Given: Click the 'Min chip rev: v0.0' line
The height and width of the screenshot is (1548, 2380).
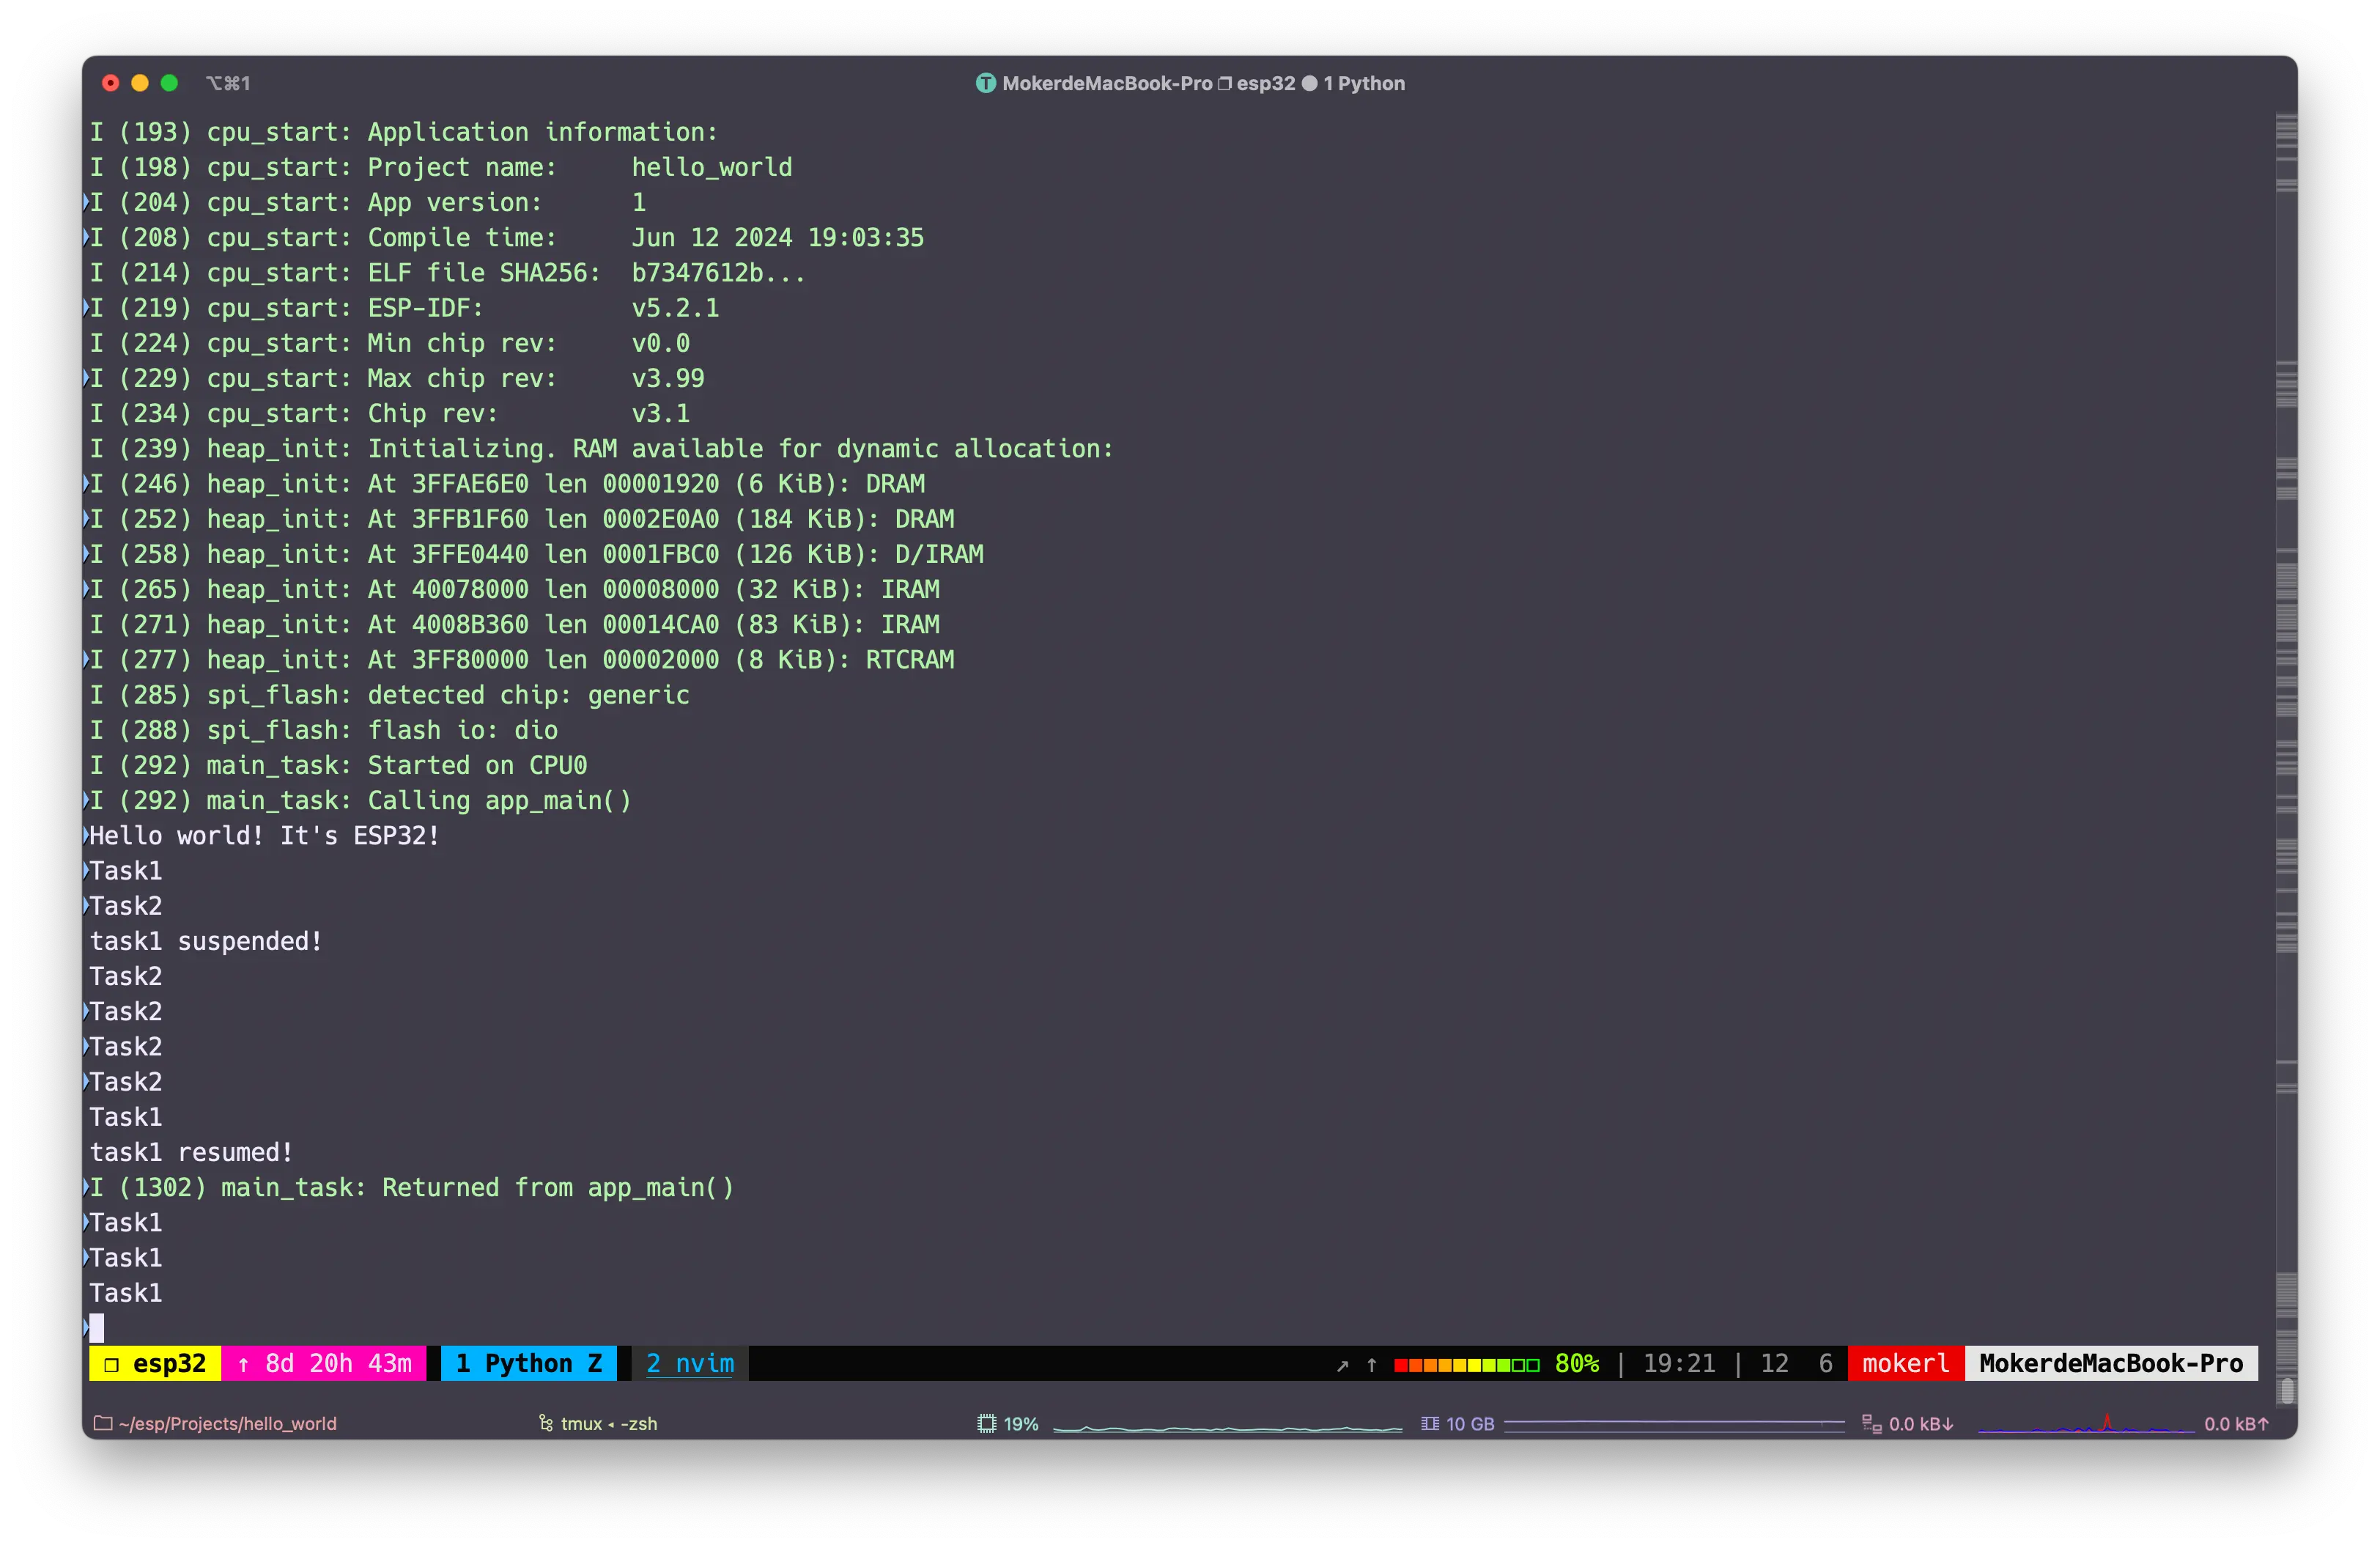Looking at the screenshot, I should click(390, 343).
